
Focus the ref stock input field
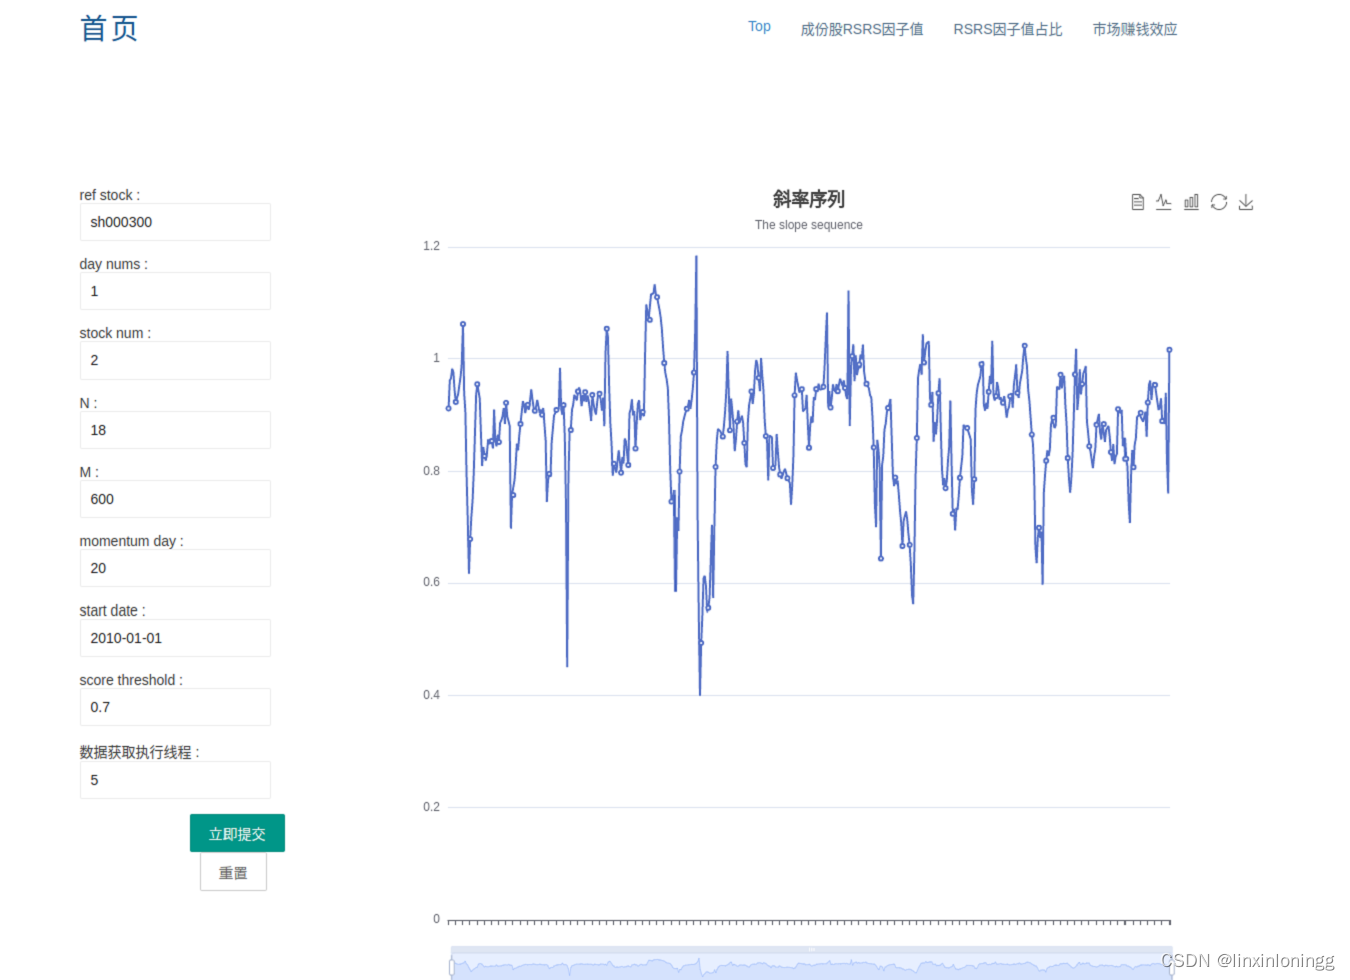tap(175, 222)
